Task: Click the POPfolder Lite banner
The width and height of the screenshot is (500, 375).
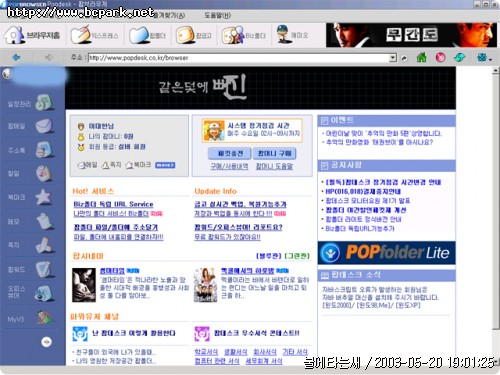Action: pyautogui.click(x=387, y=253)
